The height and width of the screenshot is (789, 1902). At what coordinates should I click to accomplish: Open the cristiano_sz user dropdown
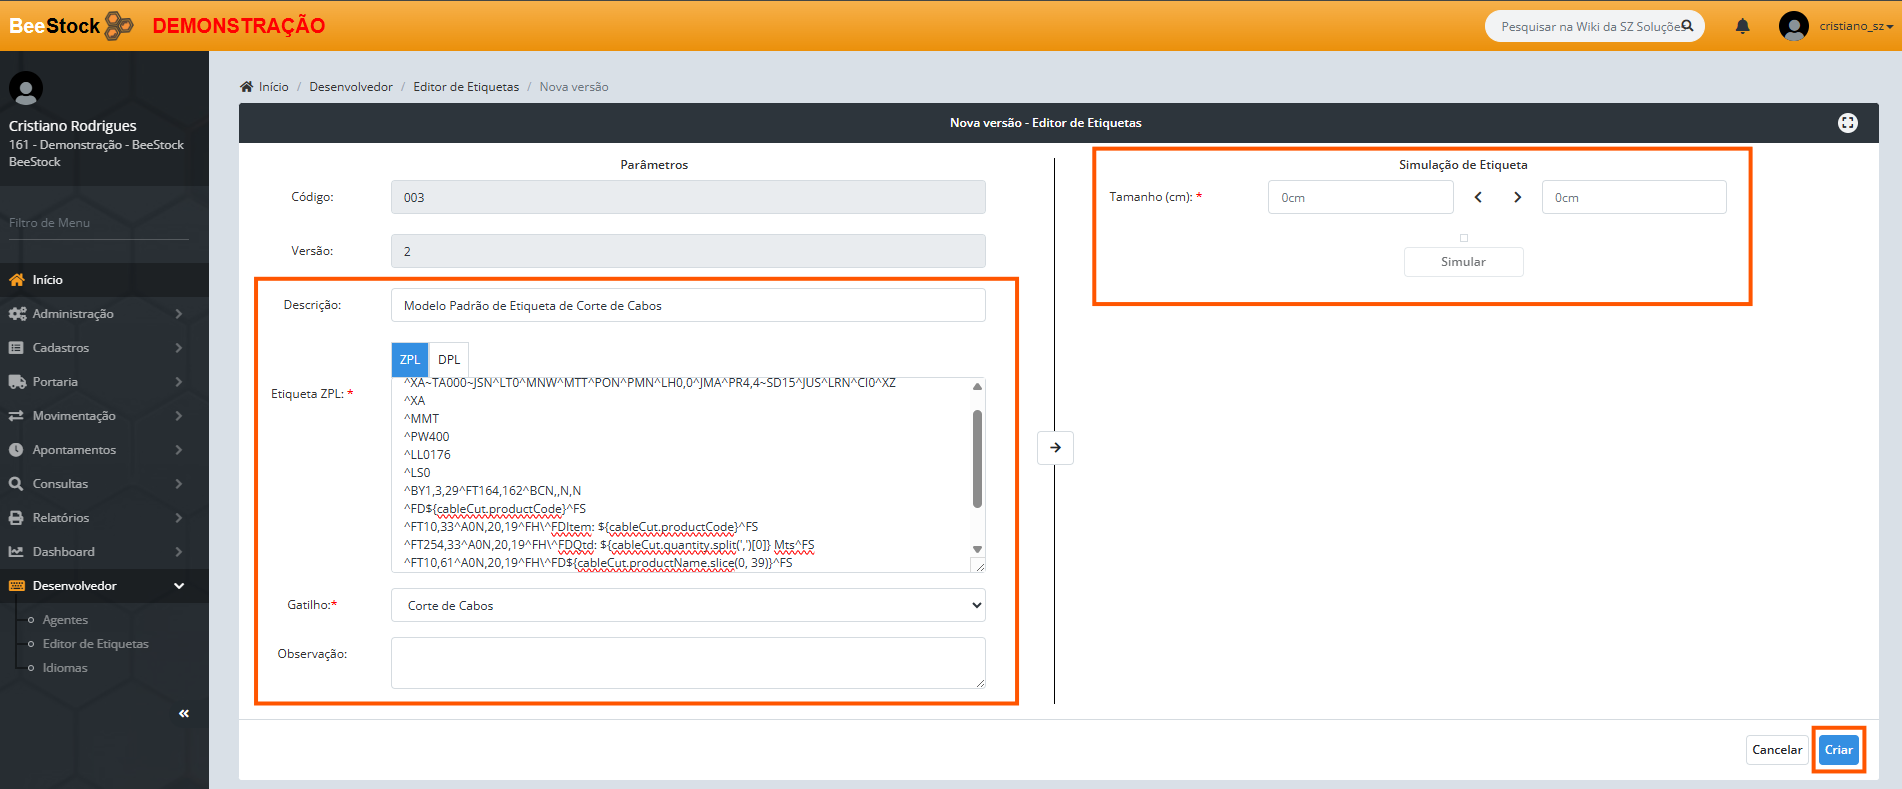tap(1854, 26)
